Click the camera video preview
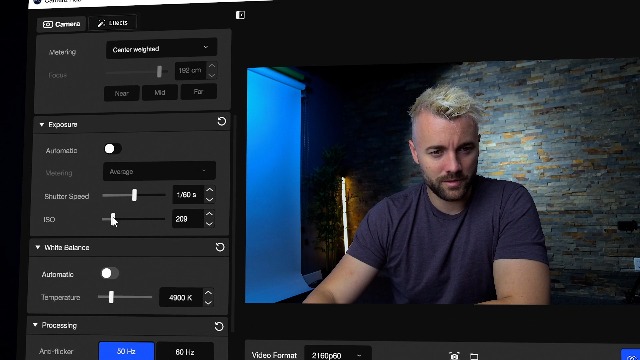Image resolution: width=640 pixels, height=360 pixels. (x=443, y=182)
